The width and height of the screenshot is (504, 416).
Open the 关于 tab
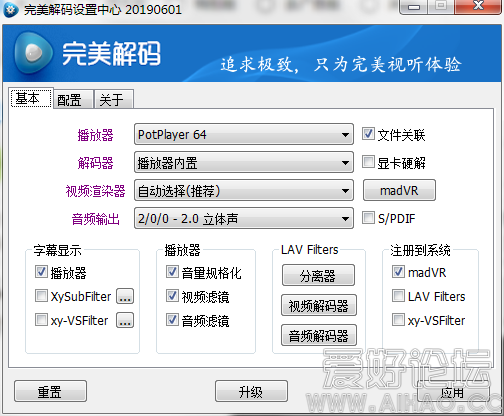114,100
